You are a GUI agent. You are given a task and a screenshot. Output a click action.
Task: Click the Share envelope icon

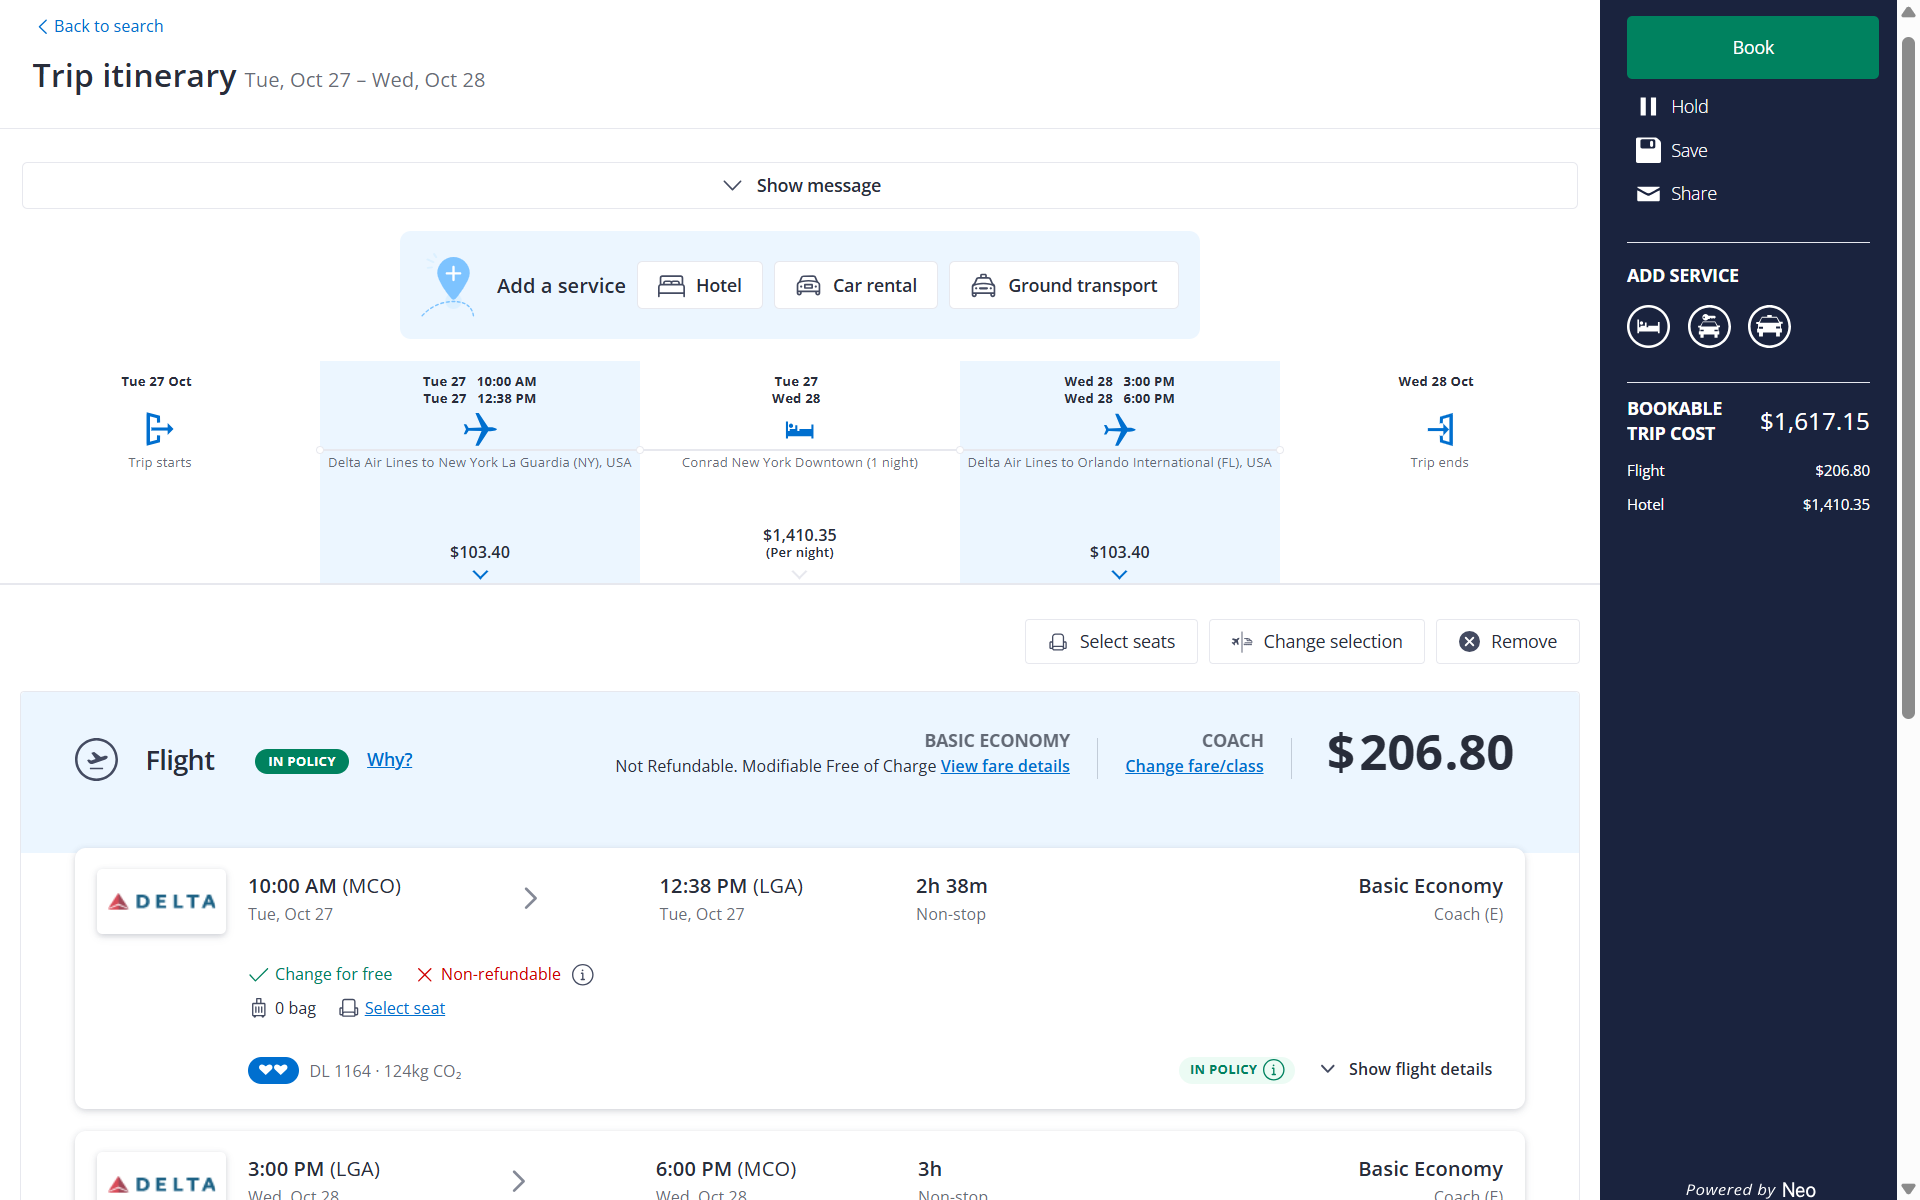tap(1647, 194)
